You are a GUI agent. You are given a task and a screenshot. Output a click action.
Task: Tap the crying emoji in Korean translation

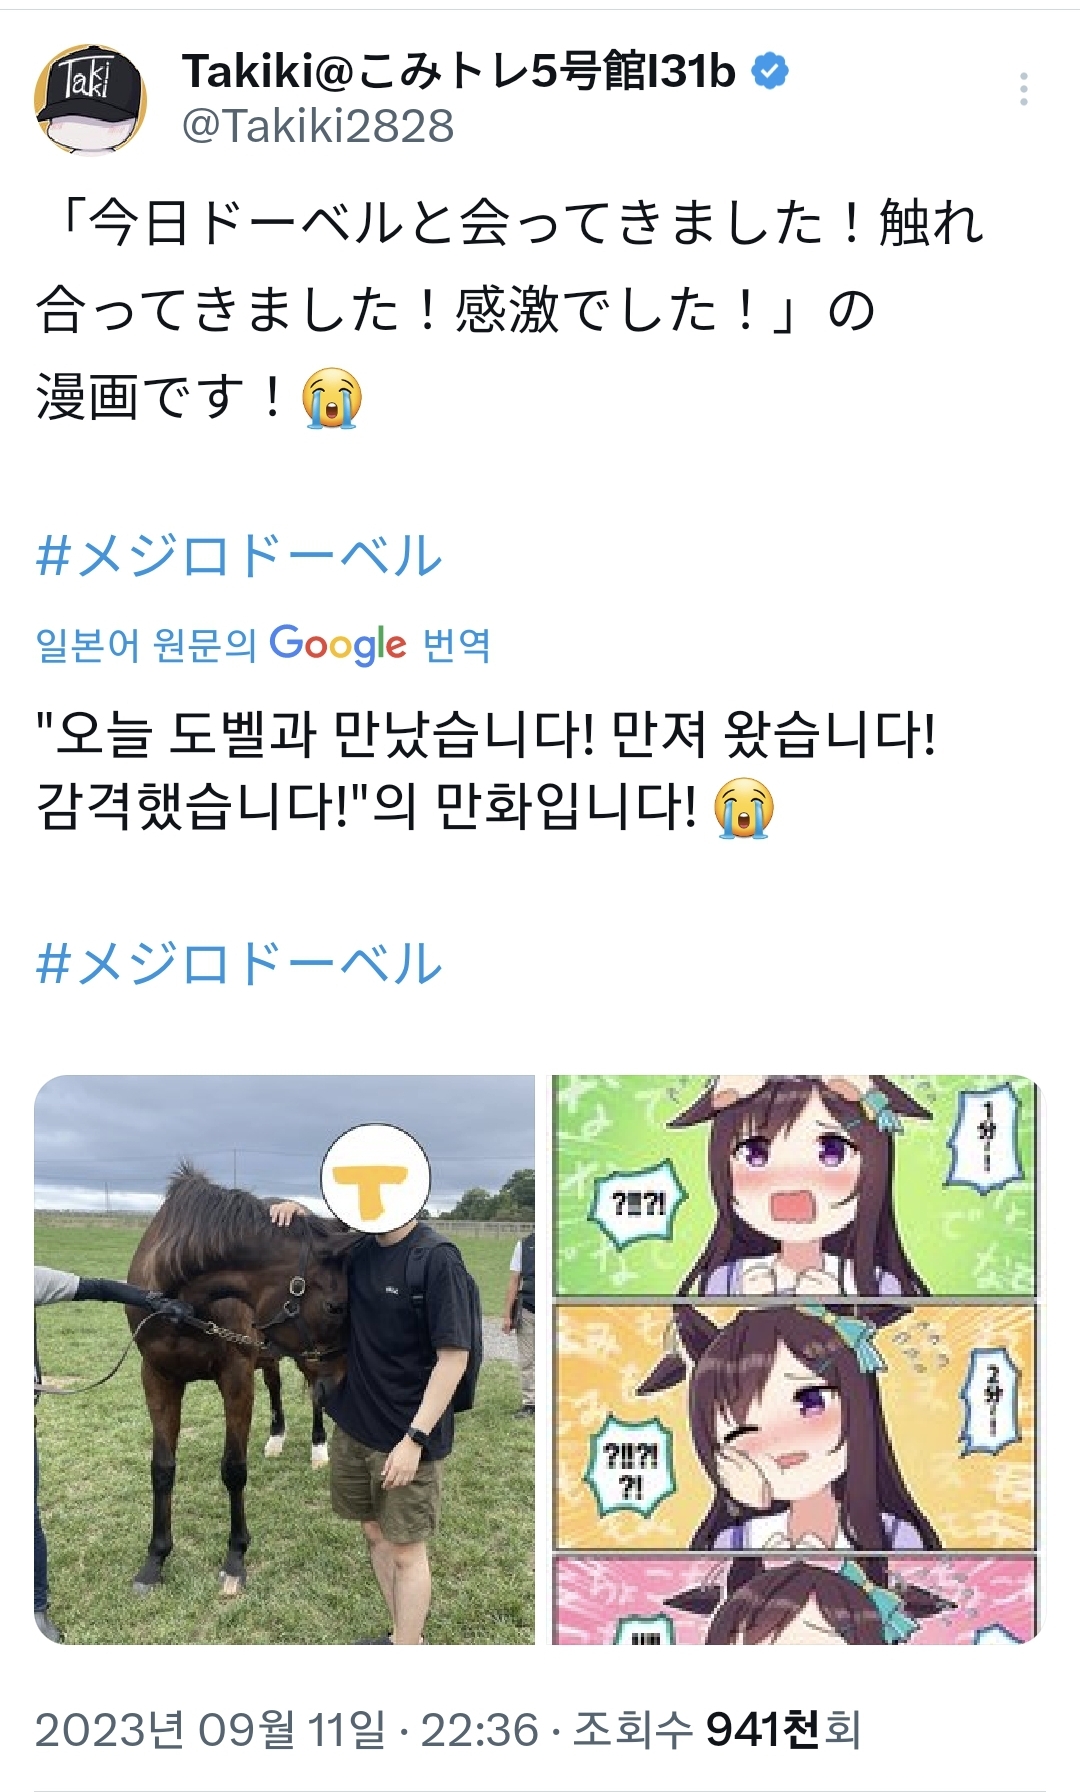point(744,808)
